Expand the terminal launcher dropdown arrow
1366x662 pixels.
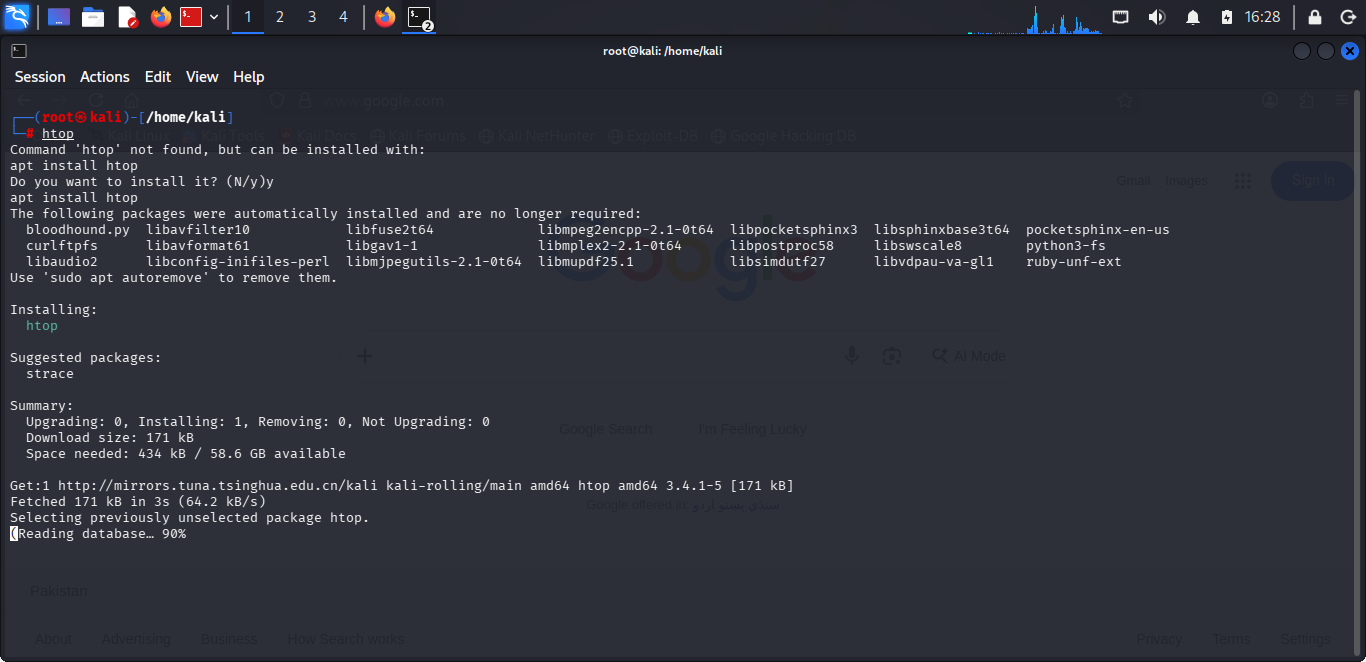[214, 17]
